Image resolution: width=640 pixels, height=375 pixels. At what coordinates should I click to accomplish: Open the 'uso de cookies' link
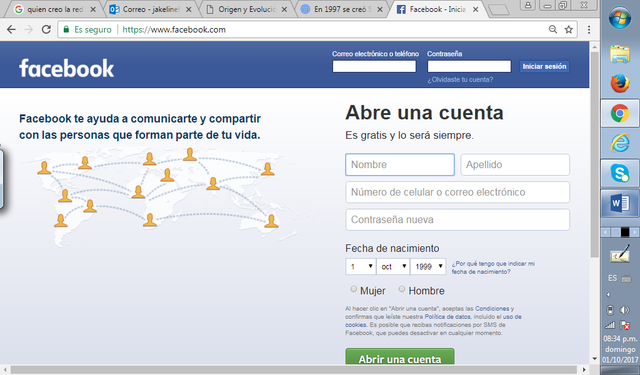pos(512,317)
